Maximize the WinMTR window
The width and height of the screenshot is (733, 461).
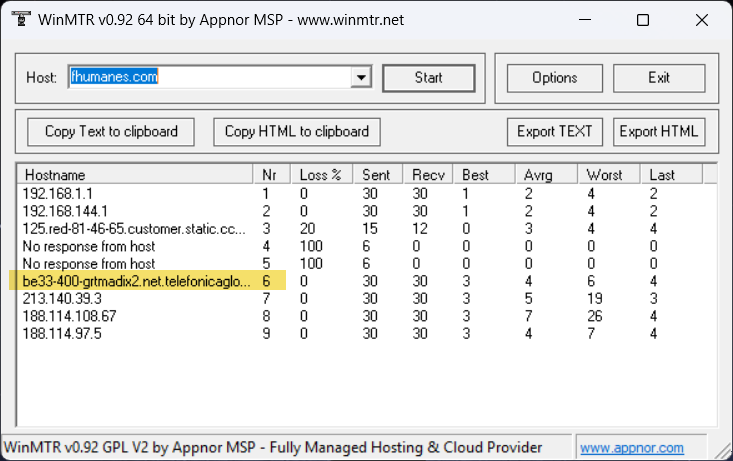click(643, 20)
